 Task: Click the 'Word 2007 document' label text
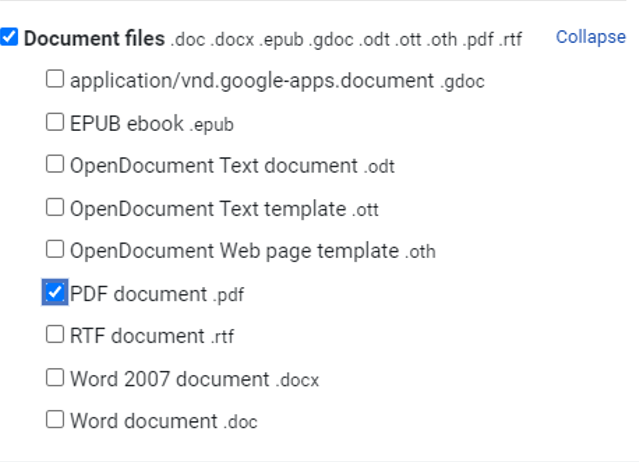(169, 379)
